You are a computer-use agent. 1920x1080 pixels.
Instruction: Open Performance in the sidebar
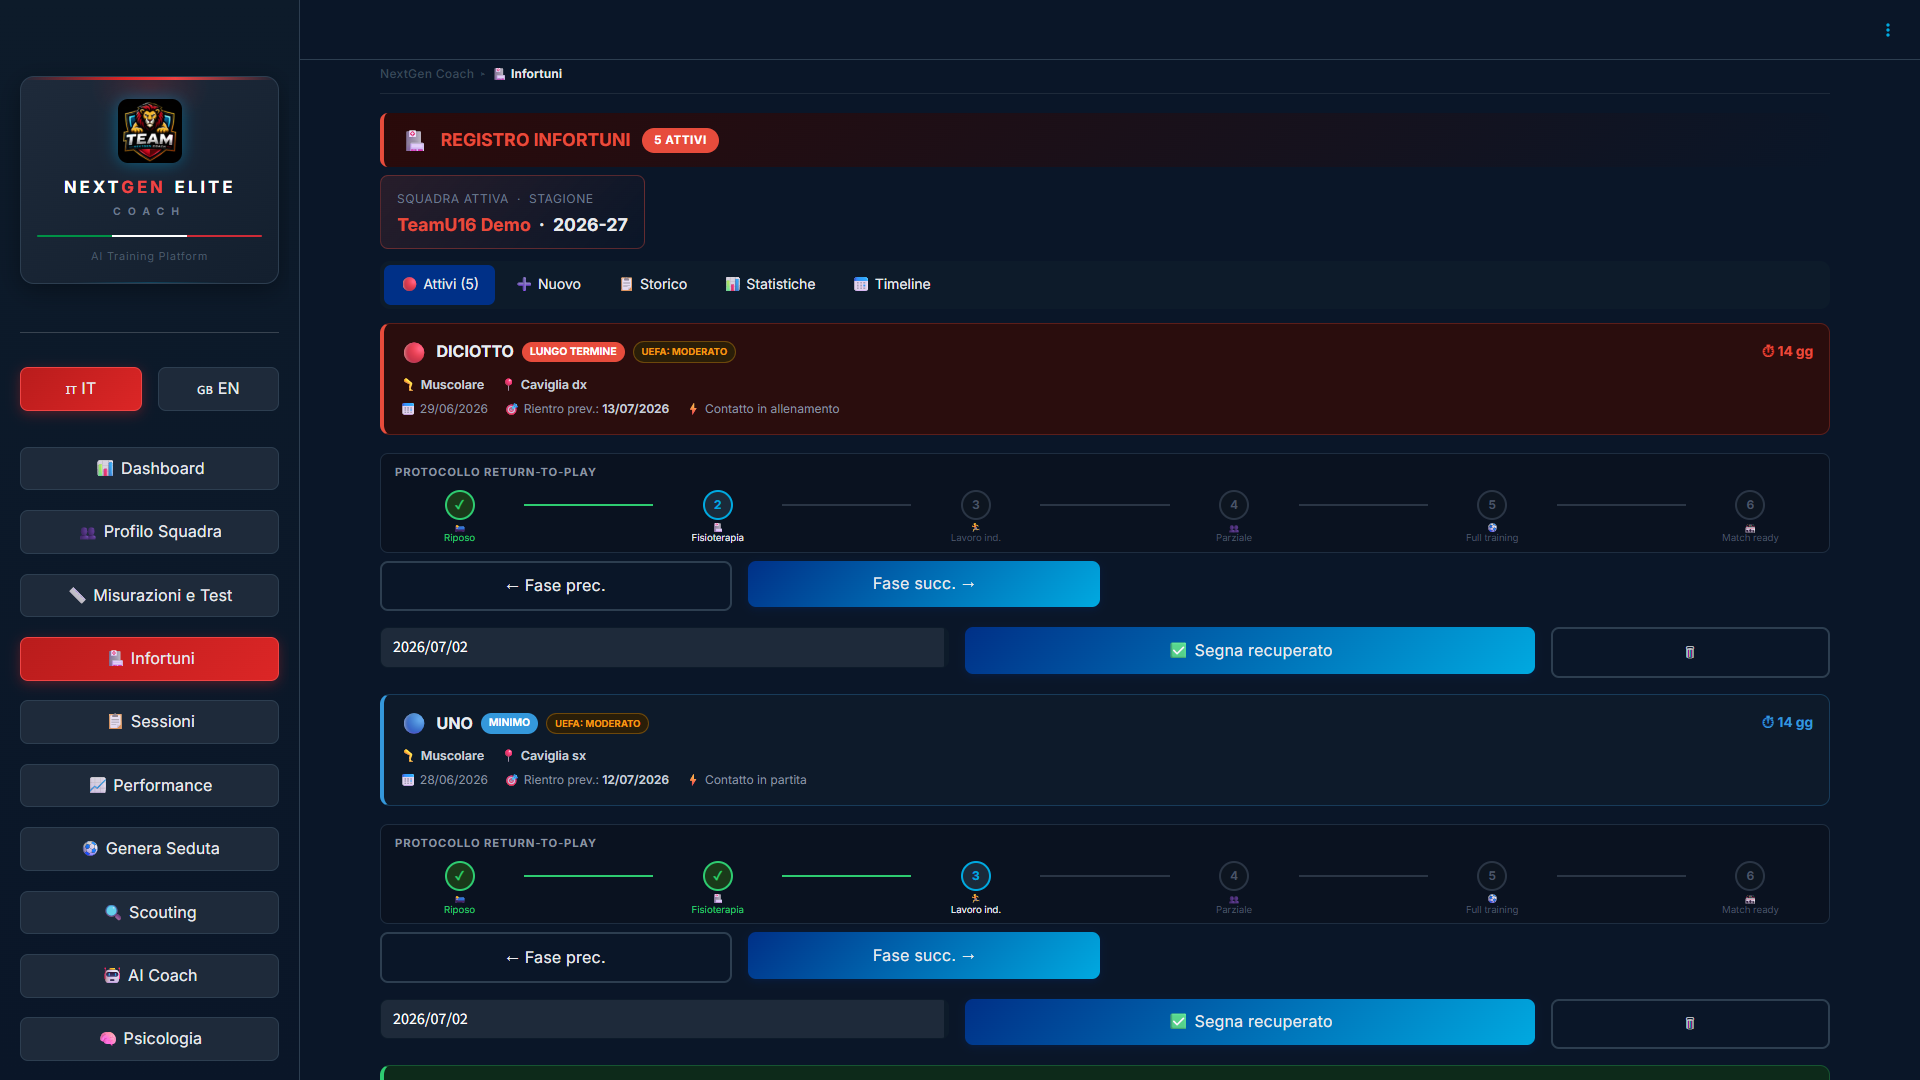click(150, 785)
